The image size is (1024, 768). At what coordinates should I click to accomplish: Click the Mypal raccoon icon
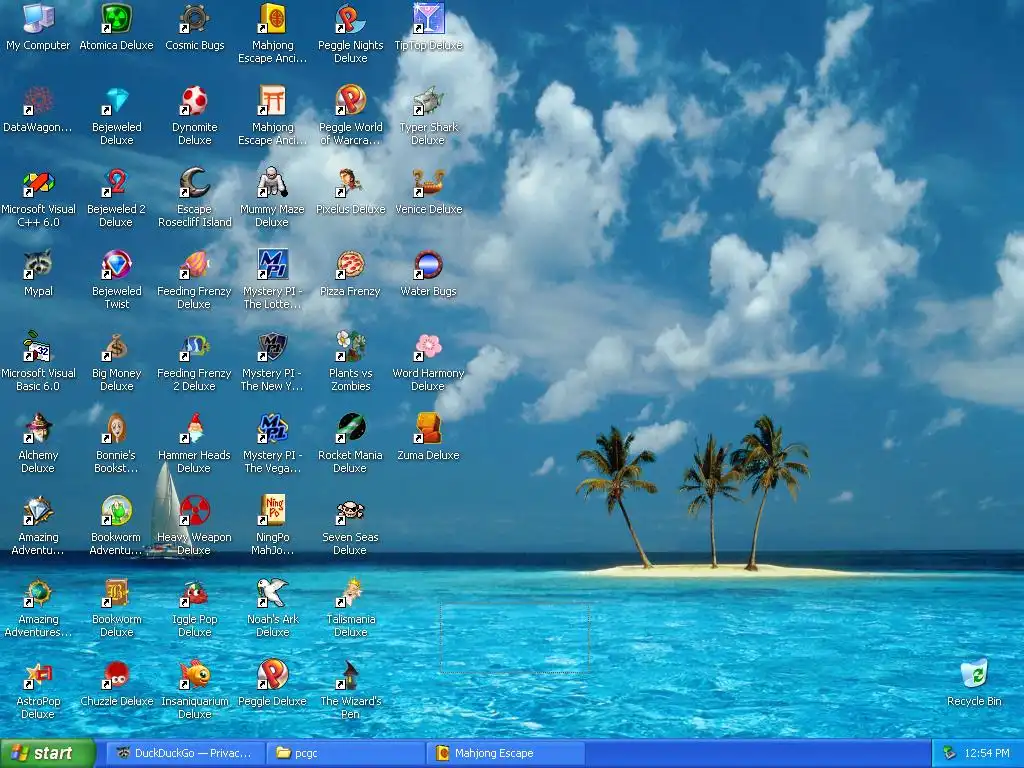pos(38,265)
